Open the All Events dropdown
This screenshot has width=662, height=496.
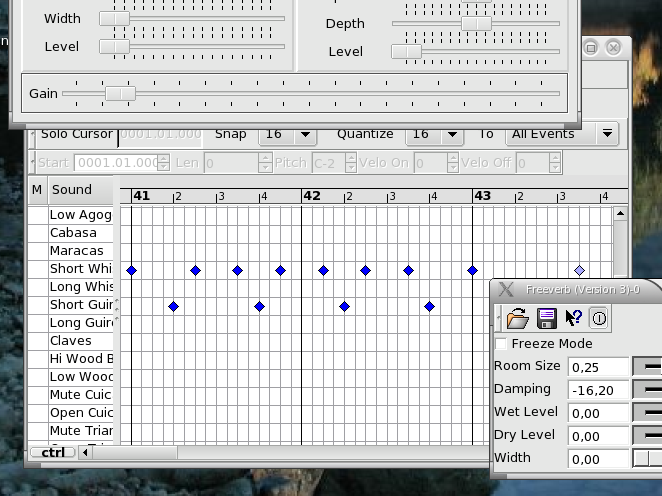coord(562,134)
